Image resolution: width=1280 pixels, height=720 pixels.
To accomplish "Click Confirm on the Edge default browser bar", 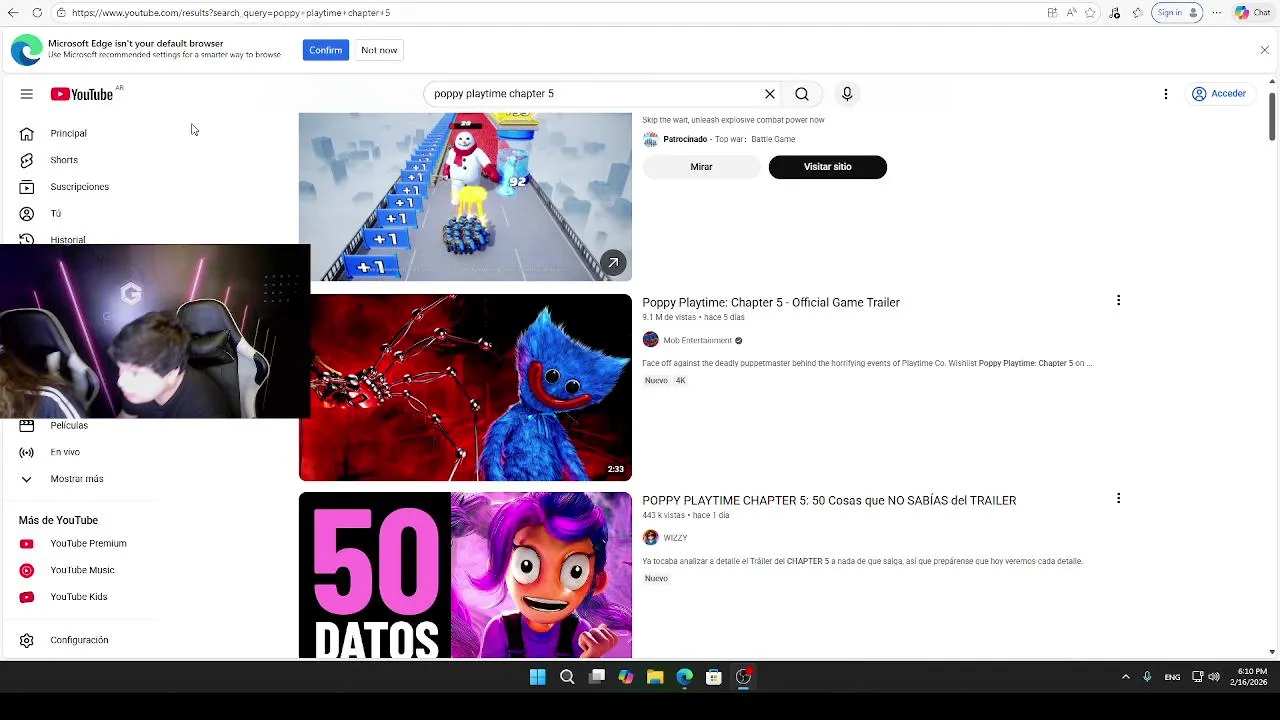I will point(325,50).
